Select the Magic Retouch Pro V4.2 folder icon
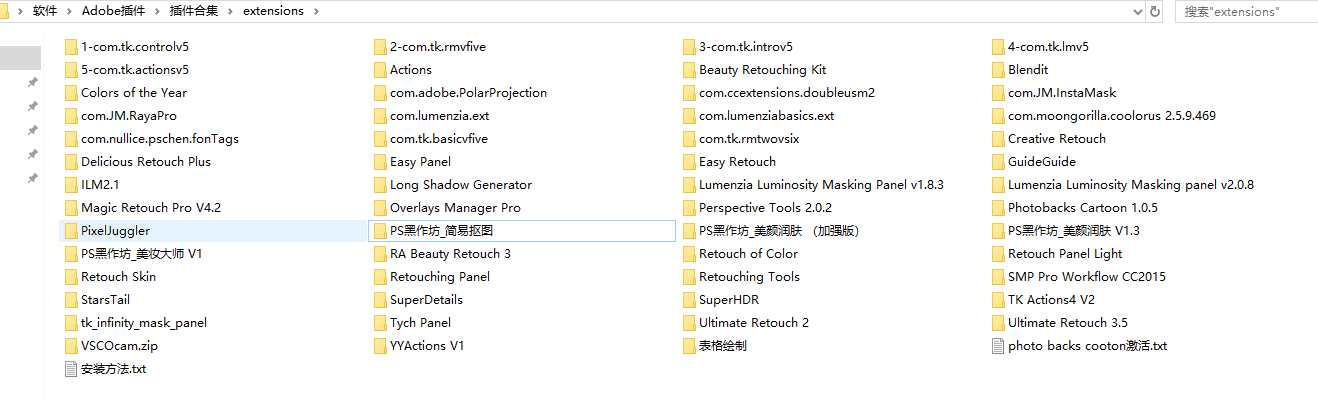1318x401 pixels. point(71,208)
